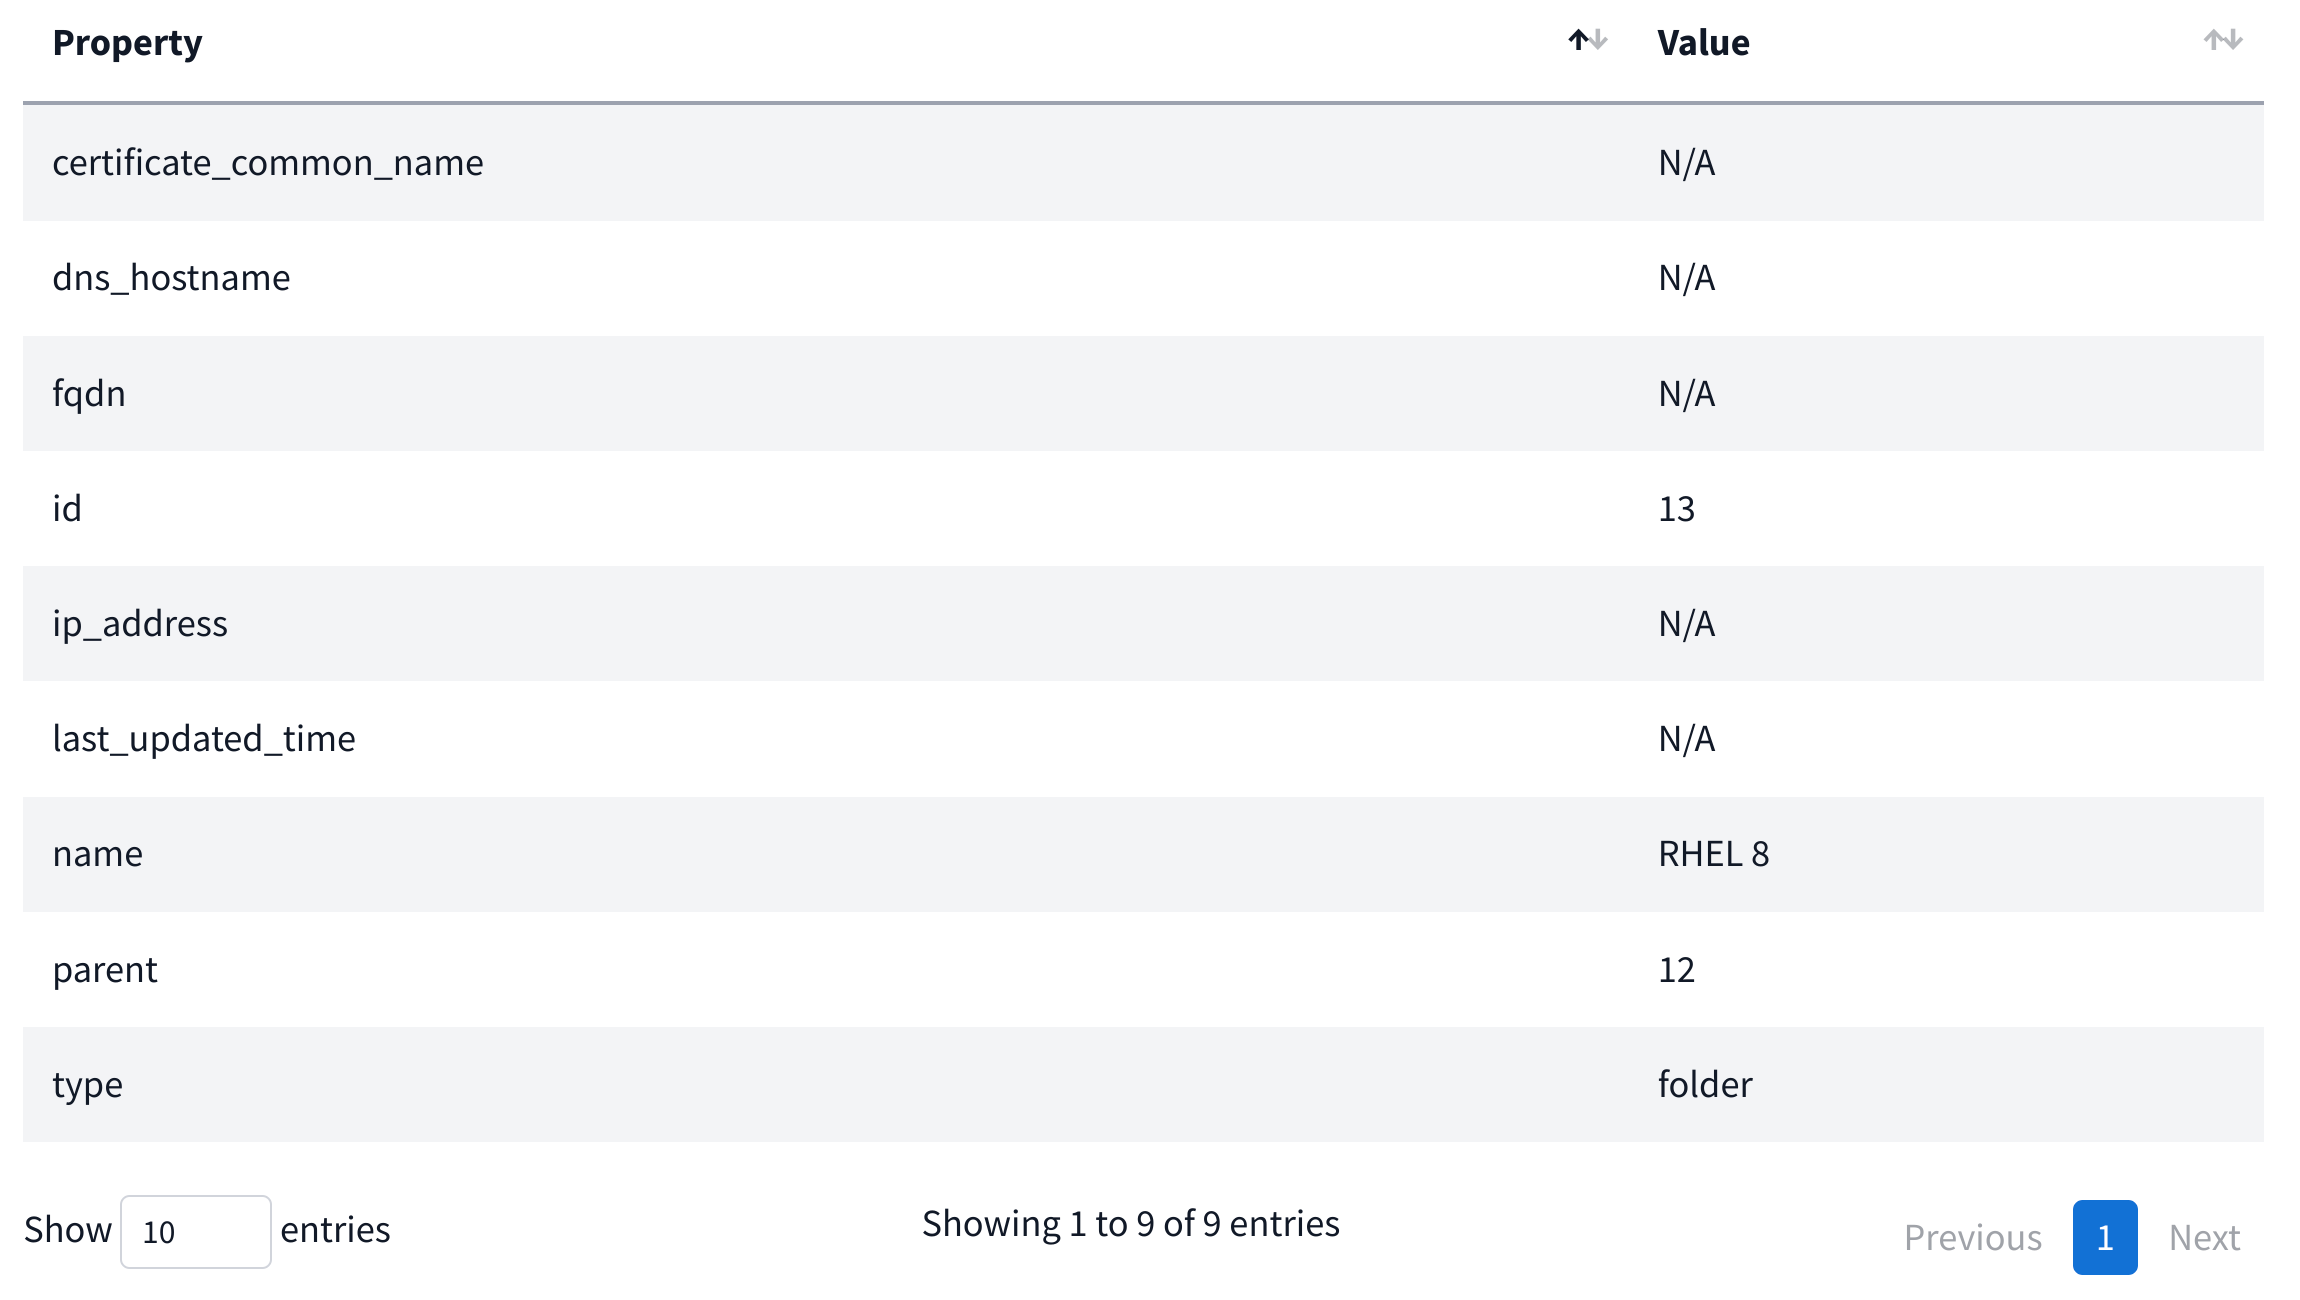The image size is (2300, 1300).
Task: Select the dns_hostname property row
Action: pyautogui.click(x=171, y=278)
